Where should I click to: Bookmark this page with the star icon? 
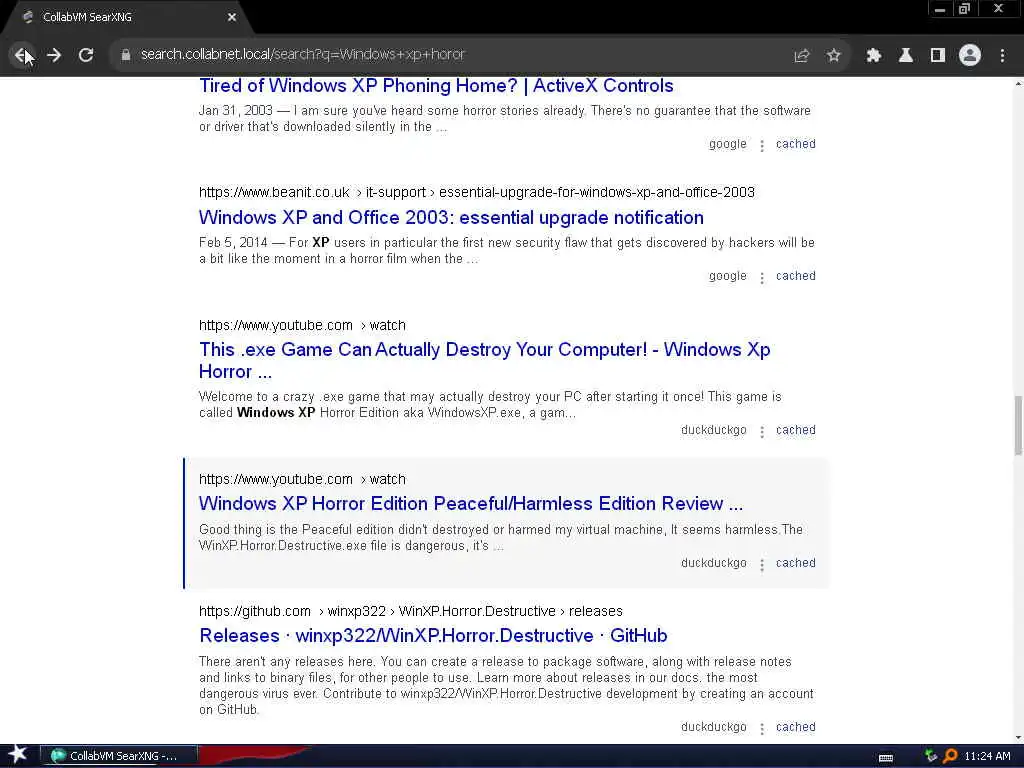[833, 56]
